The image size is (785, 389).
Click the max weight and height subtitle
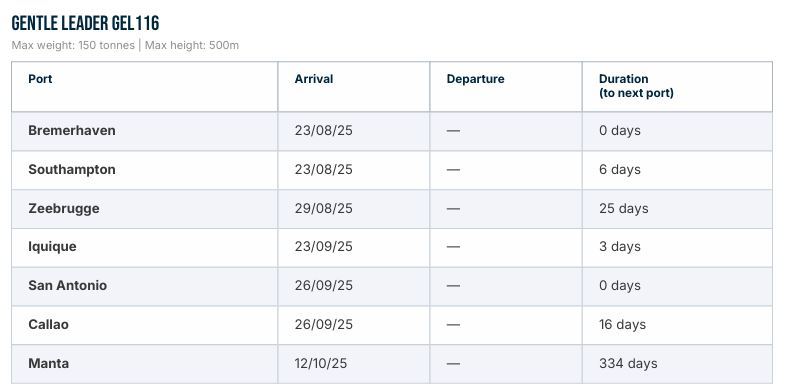[125, 46]
